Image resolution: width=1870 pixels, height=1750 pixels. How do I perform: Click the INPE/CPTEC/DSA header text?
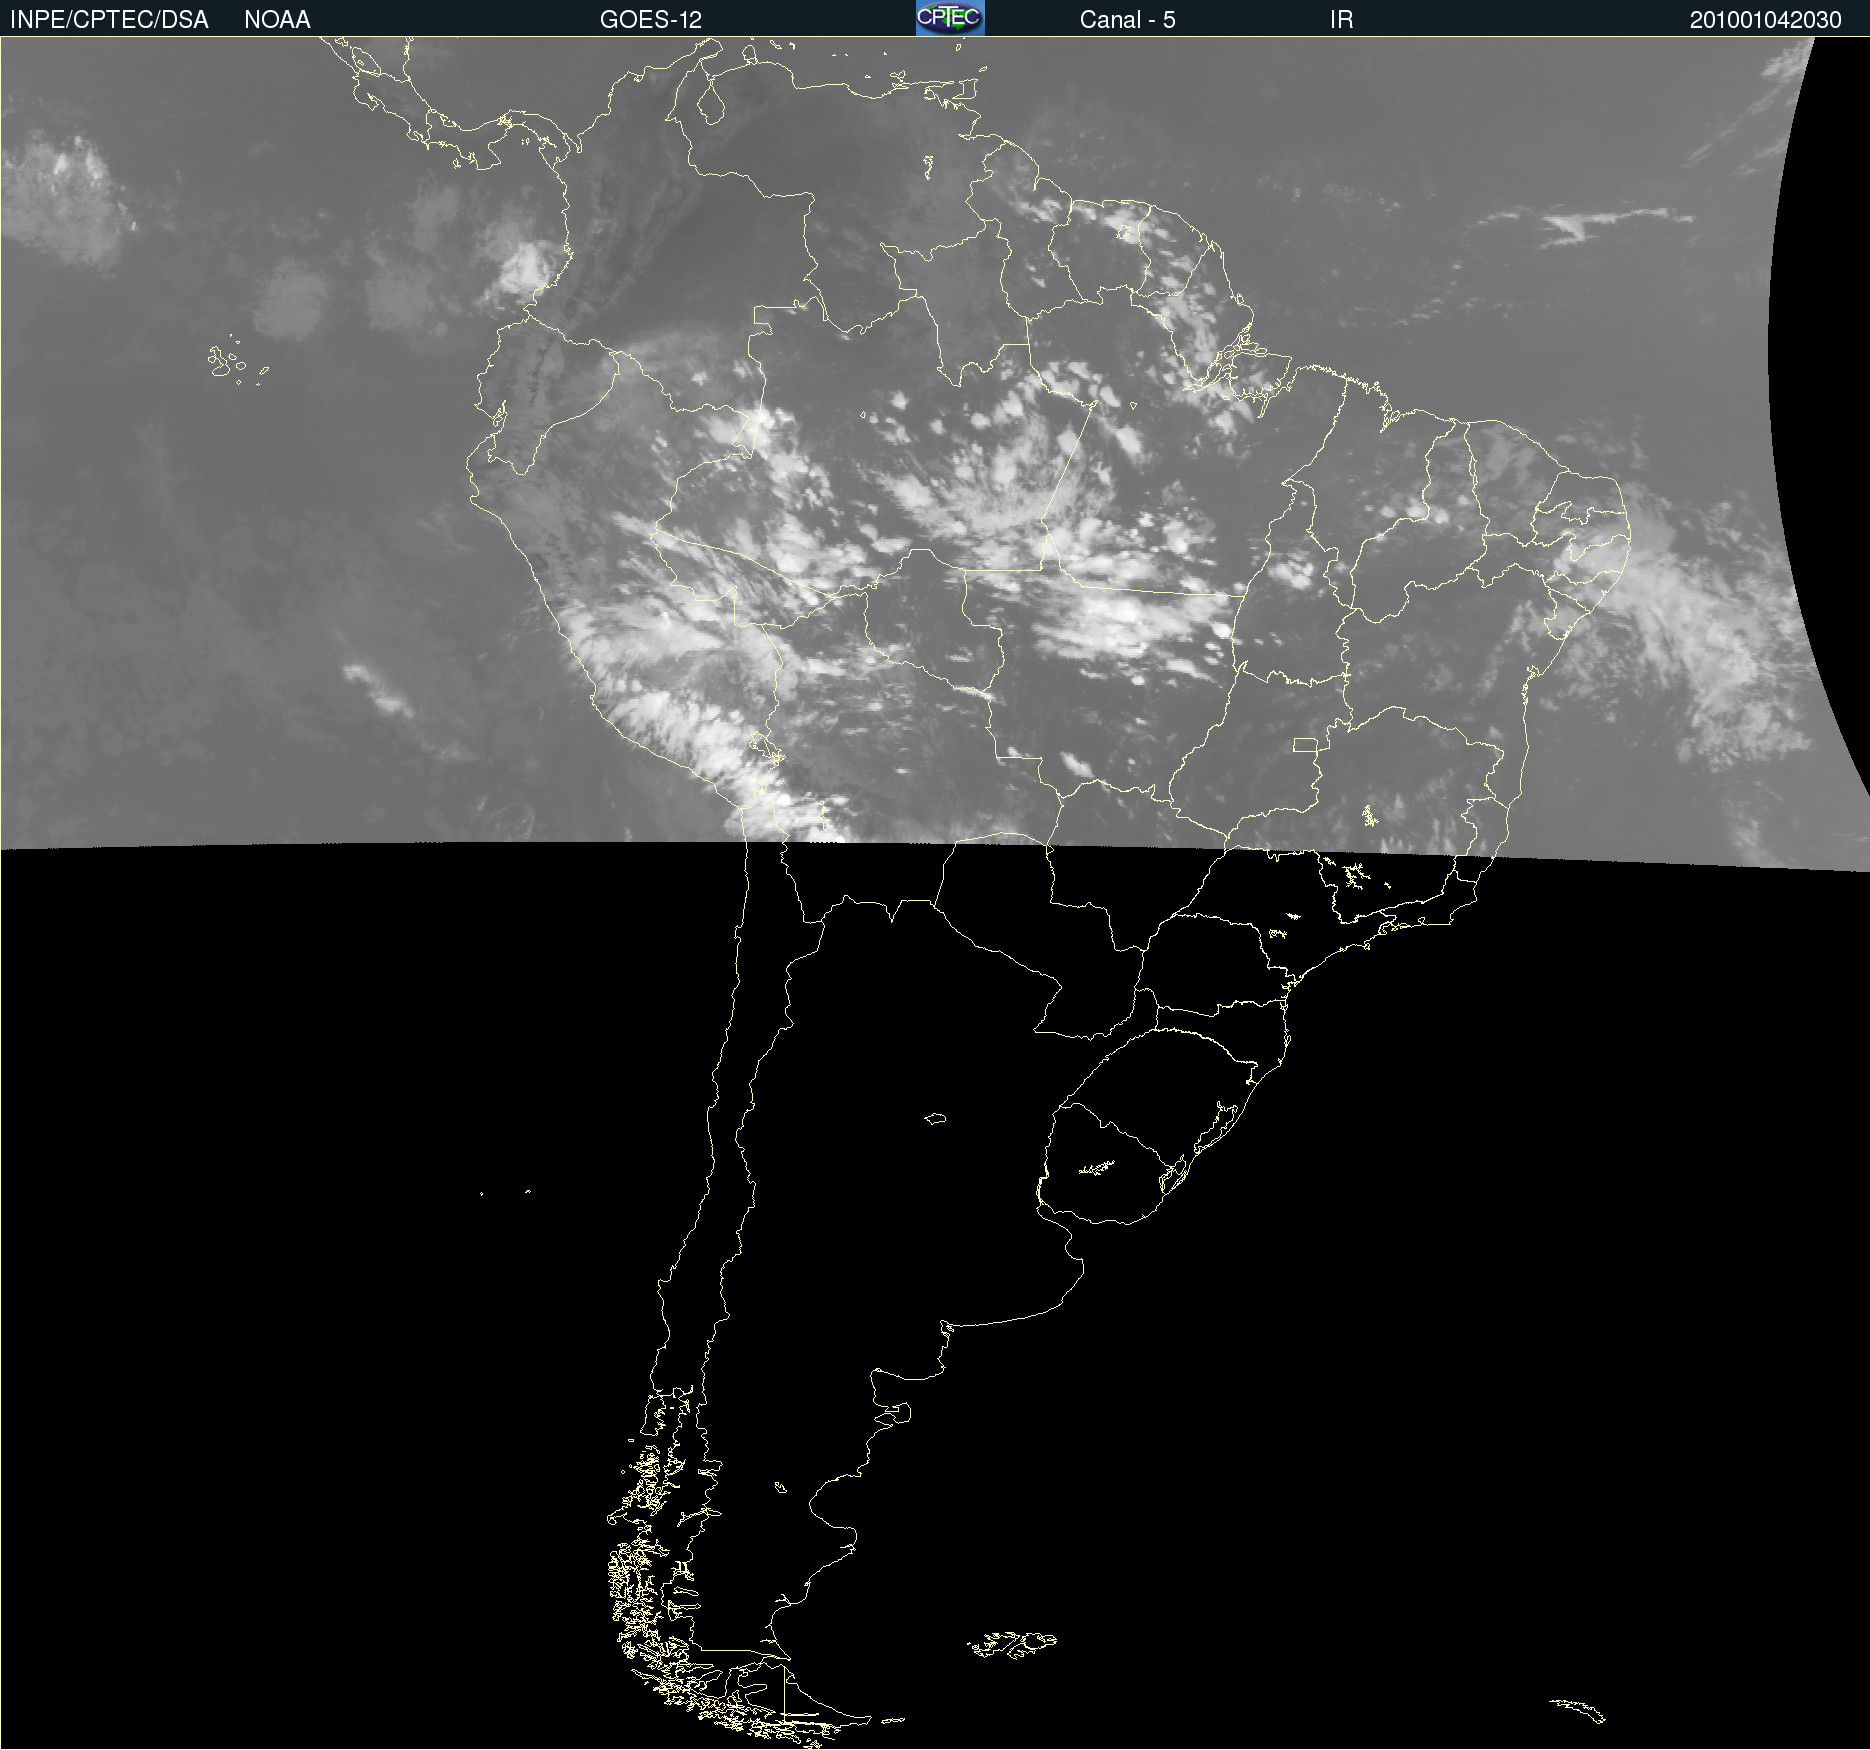point(109,20)
